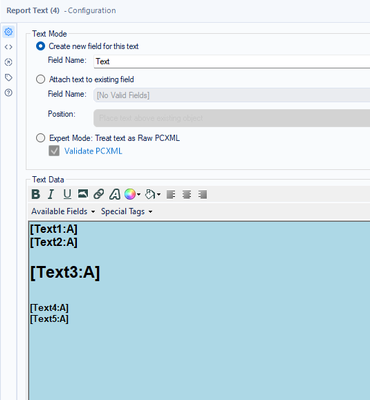
Task: Open the Navigation target icon in sidebar
Action: tap(9, 62)
